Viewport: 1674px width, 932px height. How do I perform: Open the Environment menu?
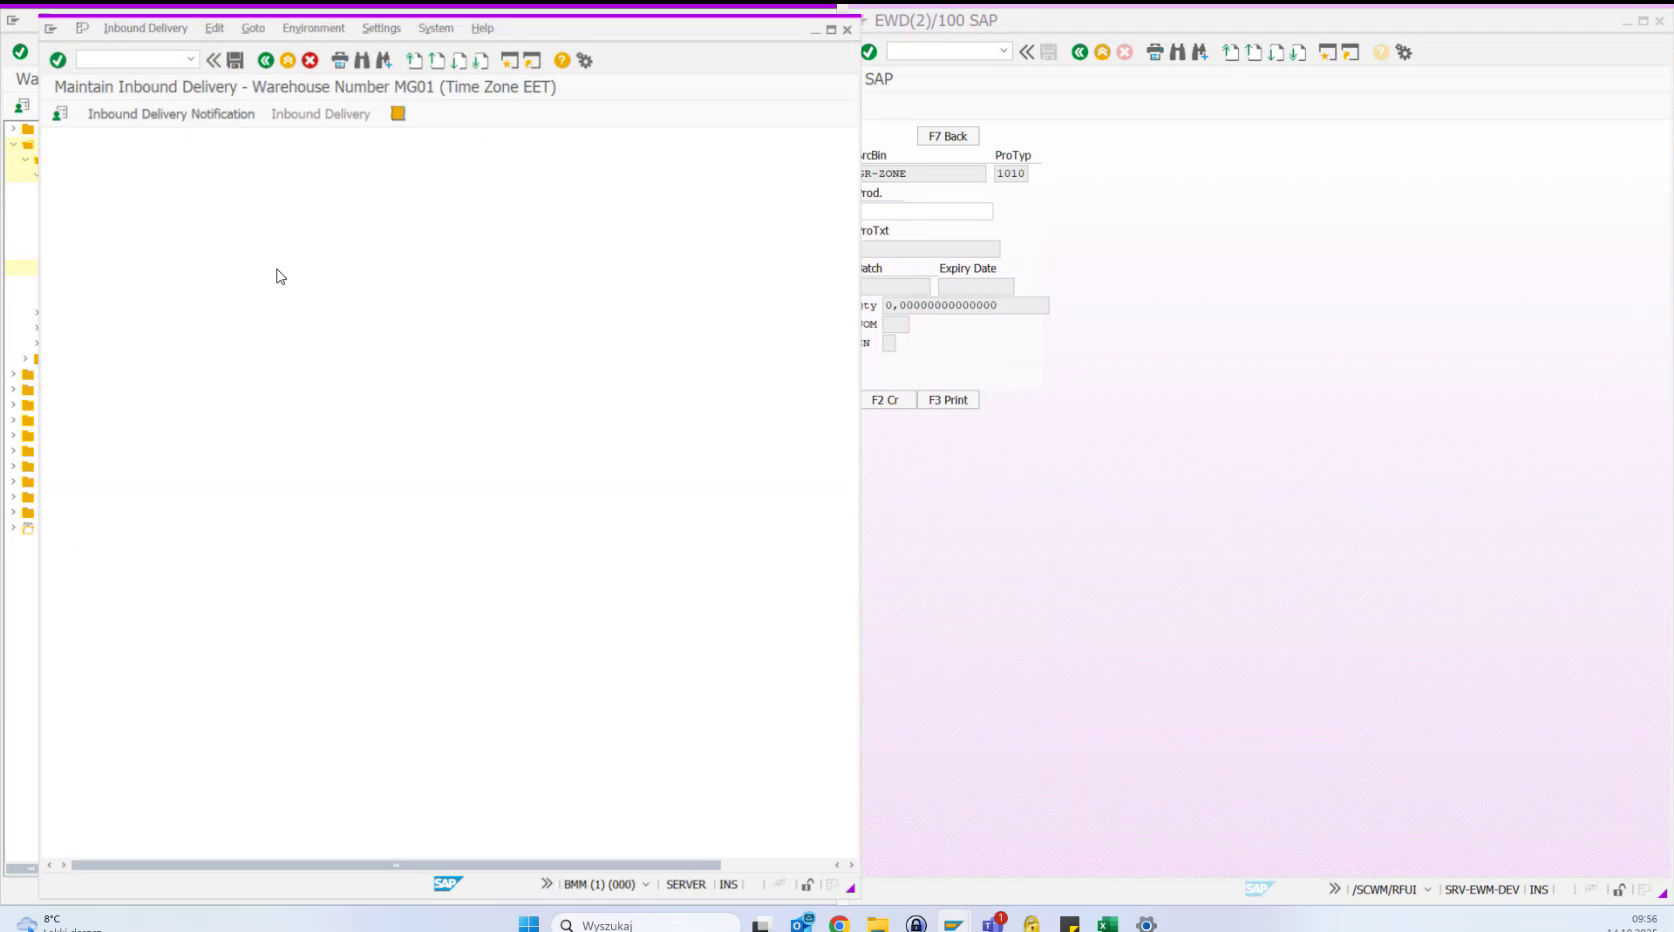[x=313, y=28]
